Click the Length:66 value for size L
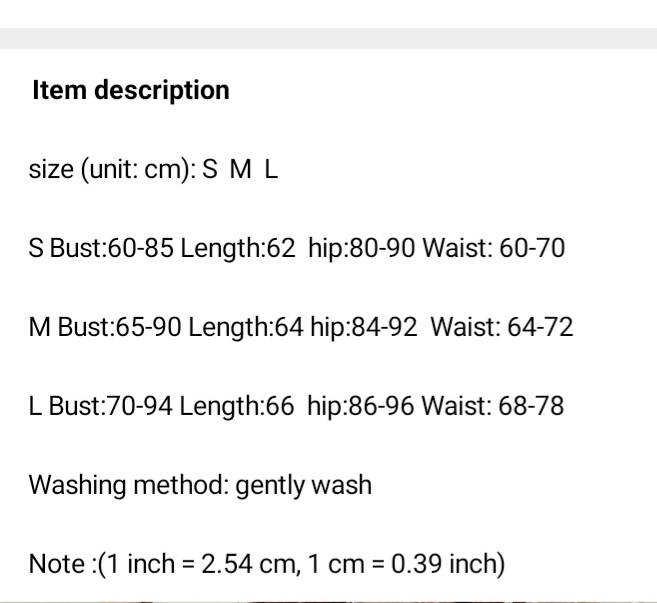Viewport: 657px width, 603px height. click(x=237, y=406)
